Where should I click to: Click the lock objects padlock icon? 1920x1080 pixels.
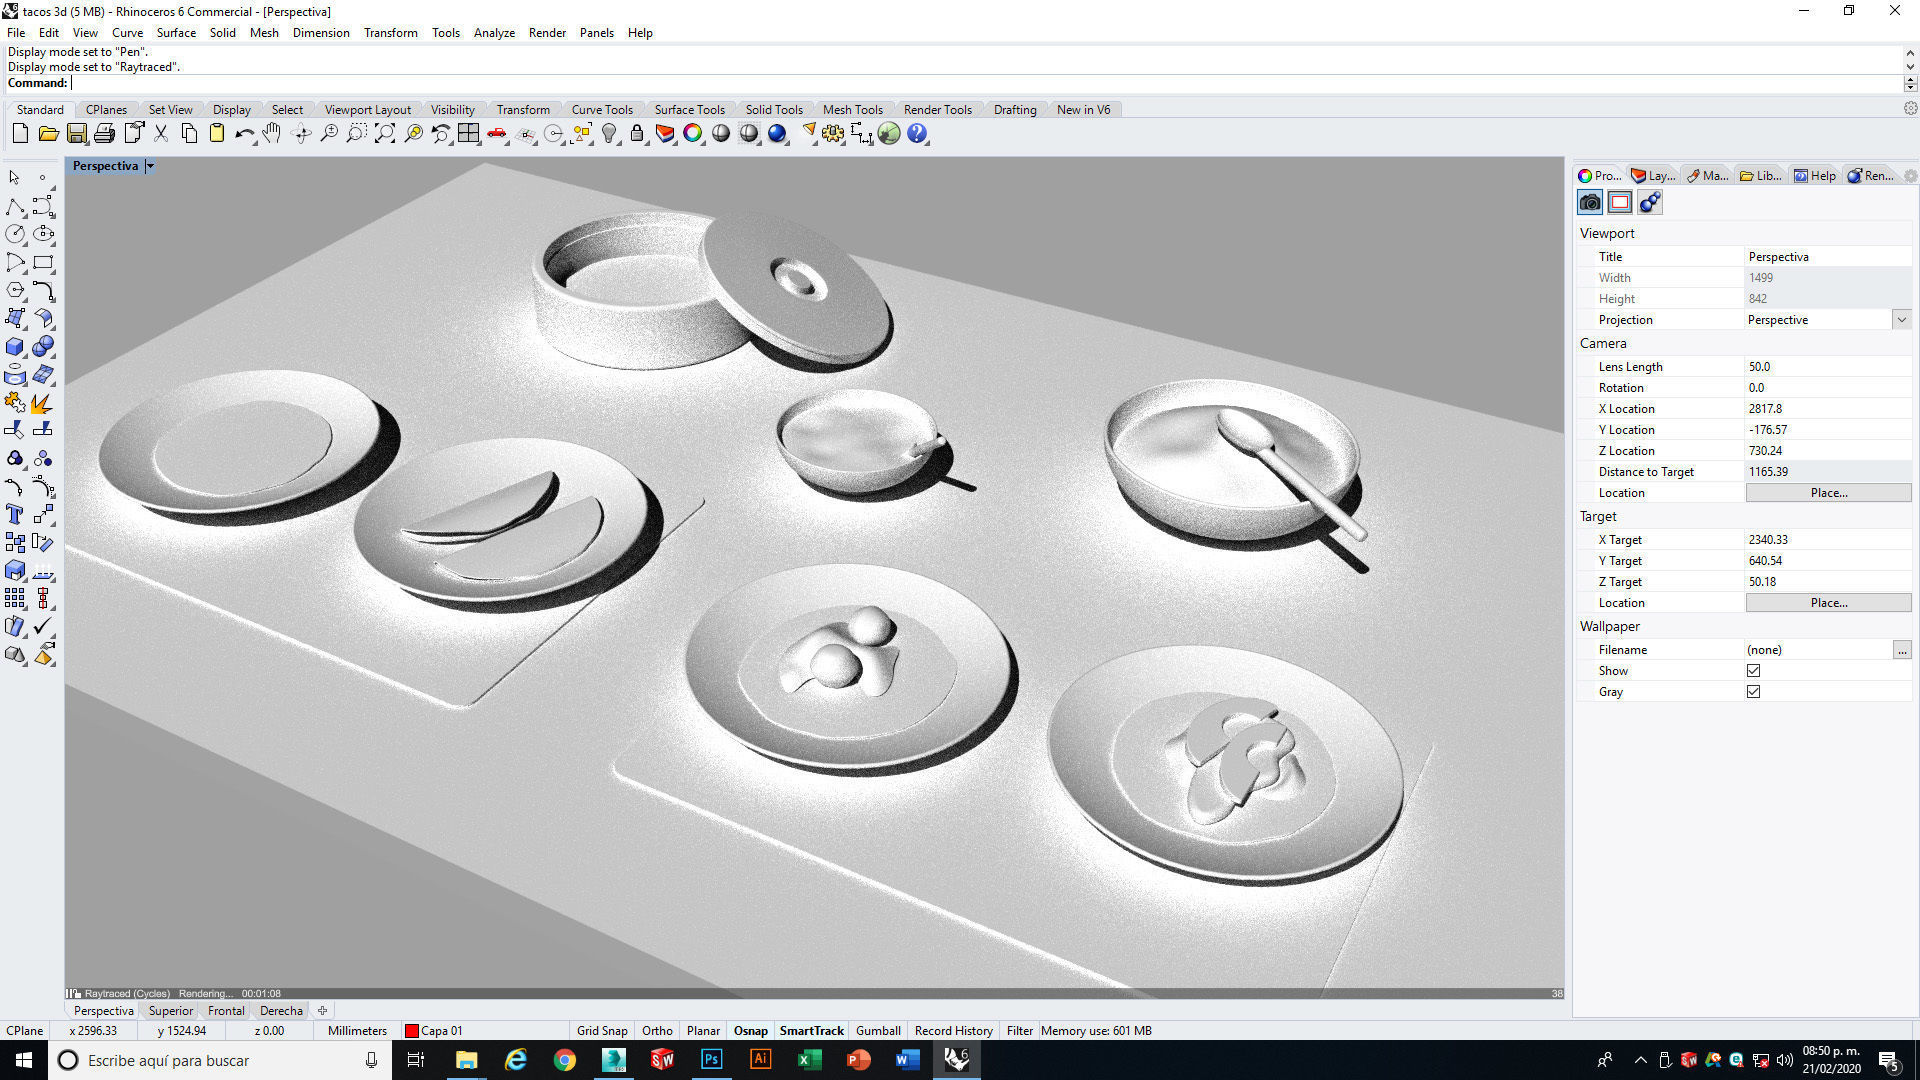click(x=637, y=133)
